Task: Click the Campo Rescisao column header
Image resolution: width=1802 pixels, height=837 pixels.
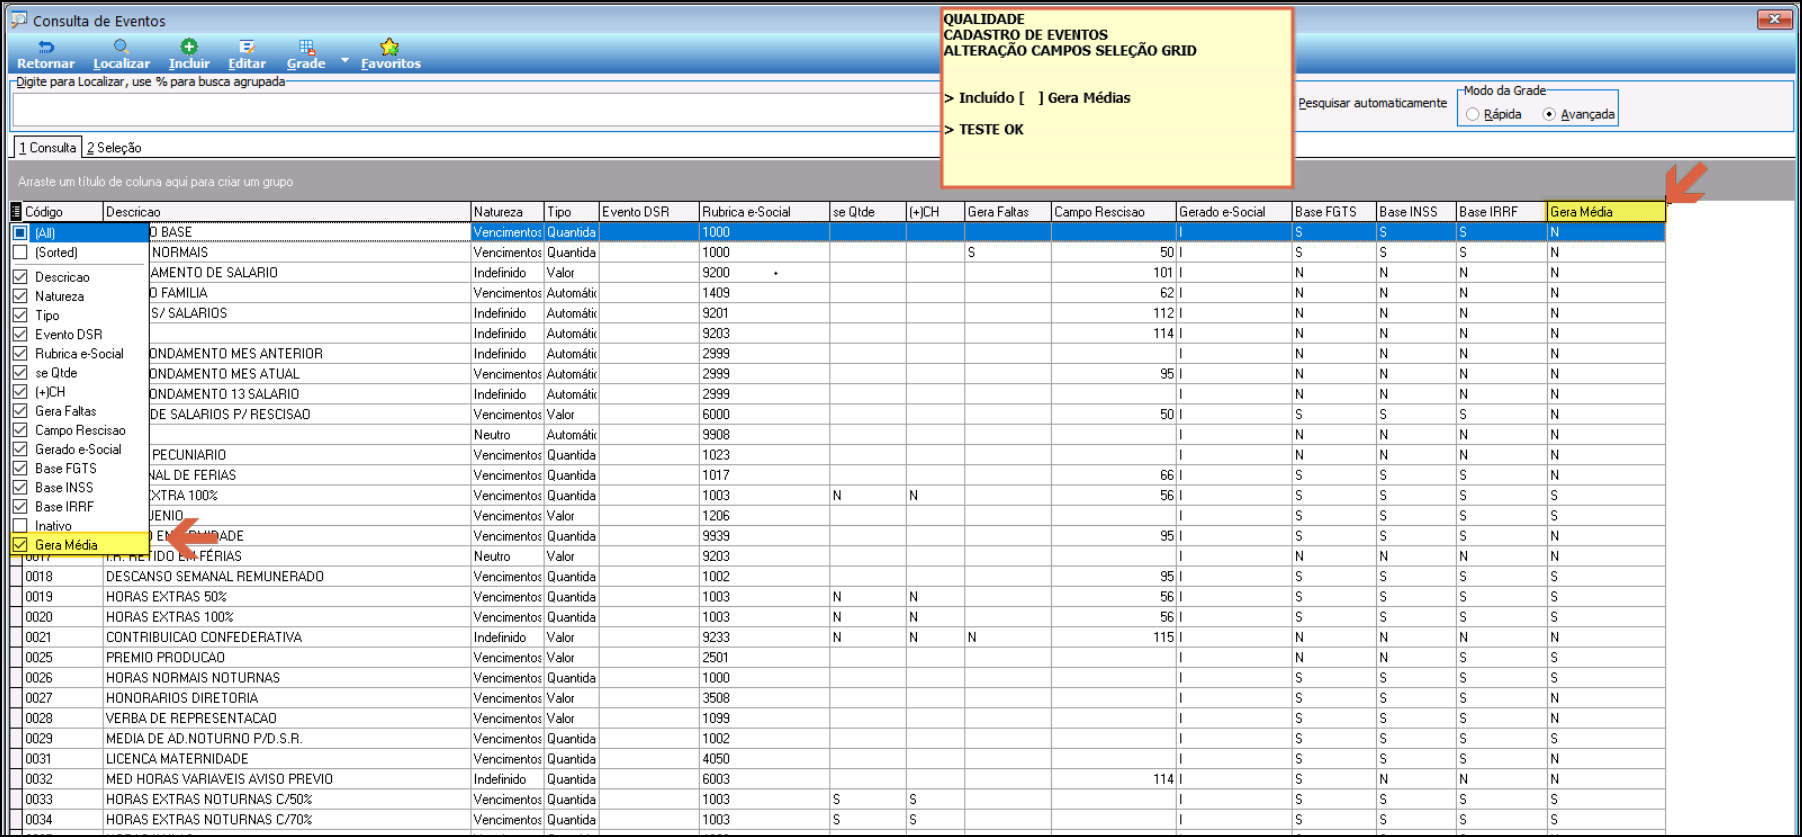Action: pyautogui.click(x=1113, y=212)
